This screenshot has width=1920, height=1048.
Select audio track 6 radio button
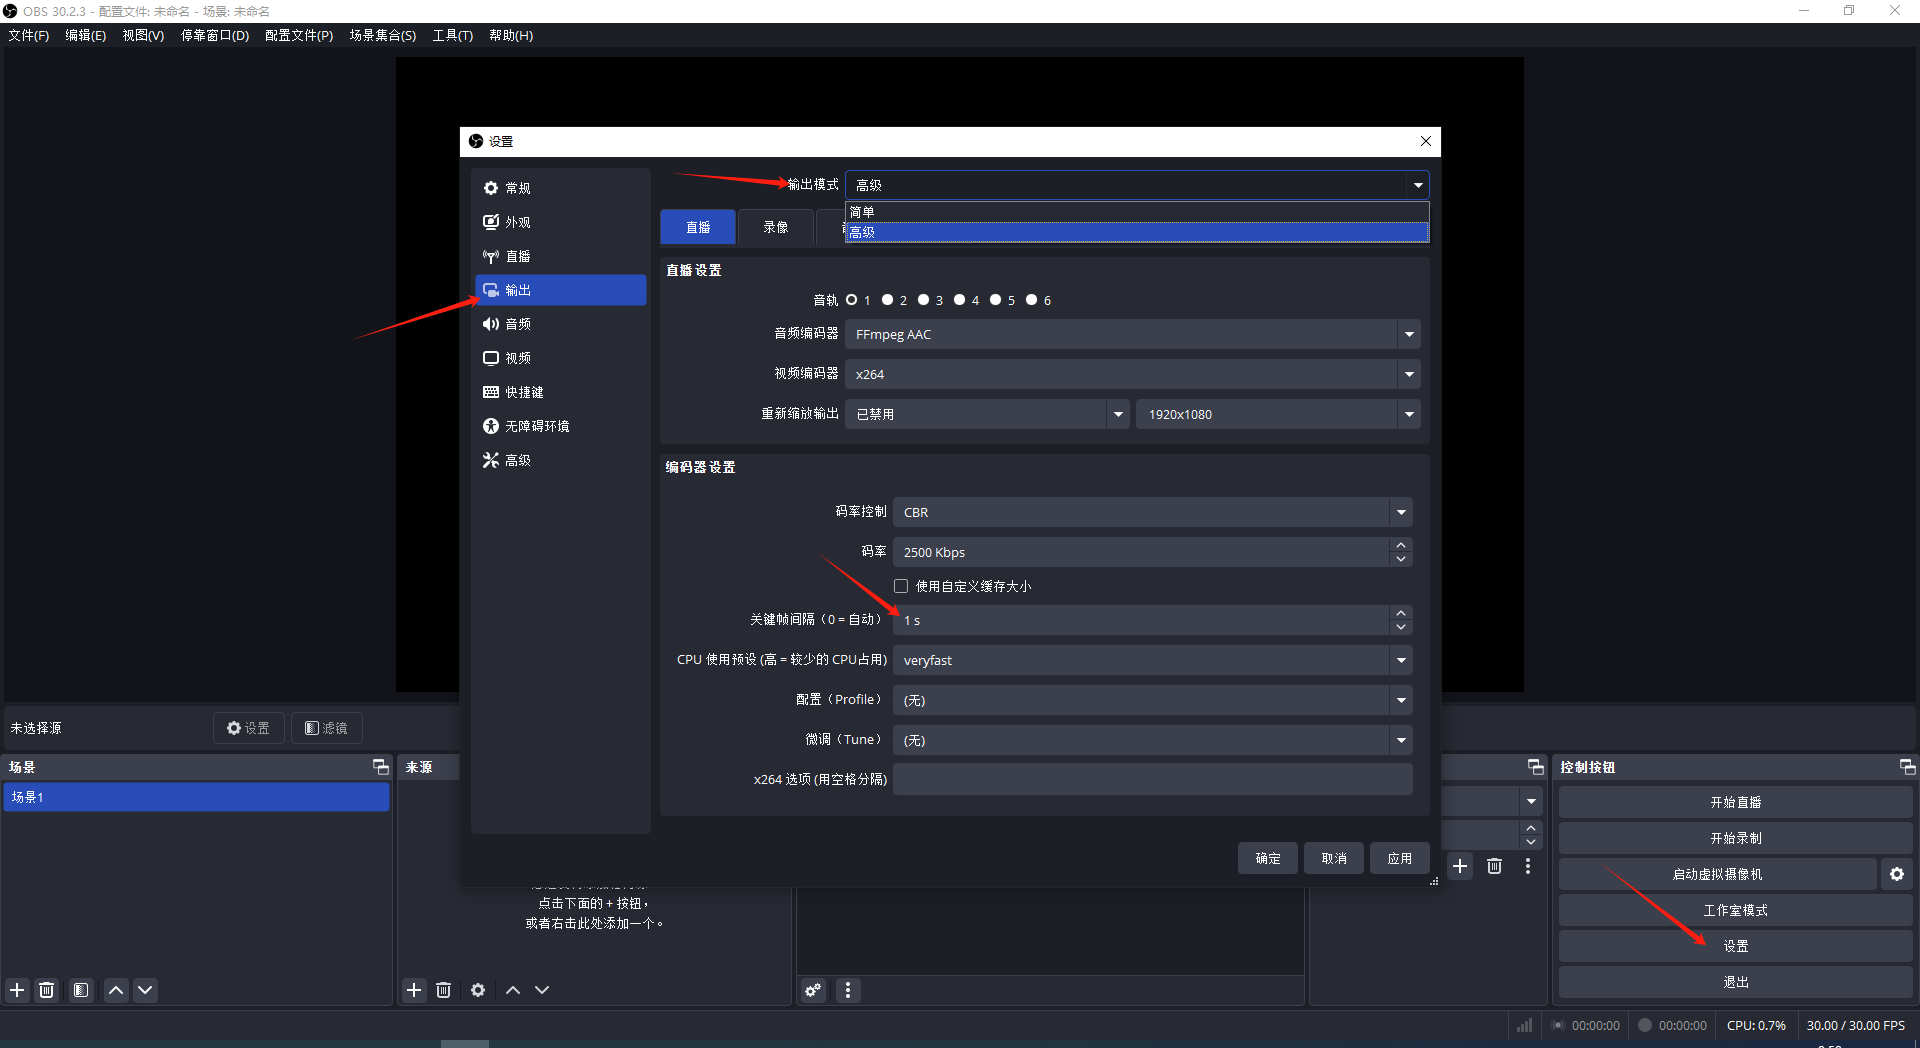pos(1032,300)
